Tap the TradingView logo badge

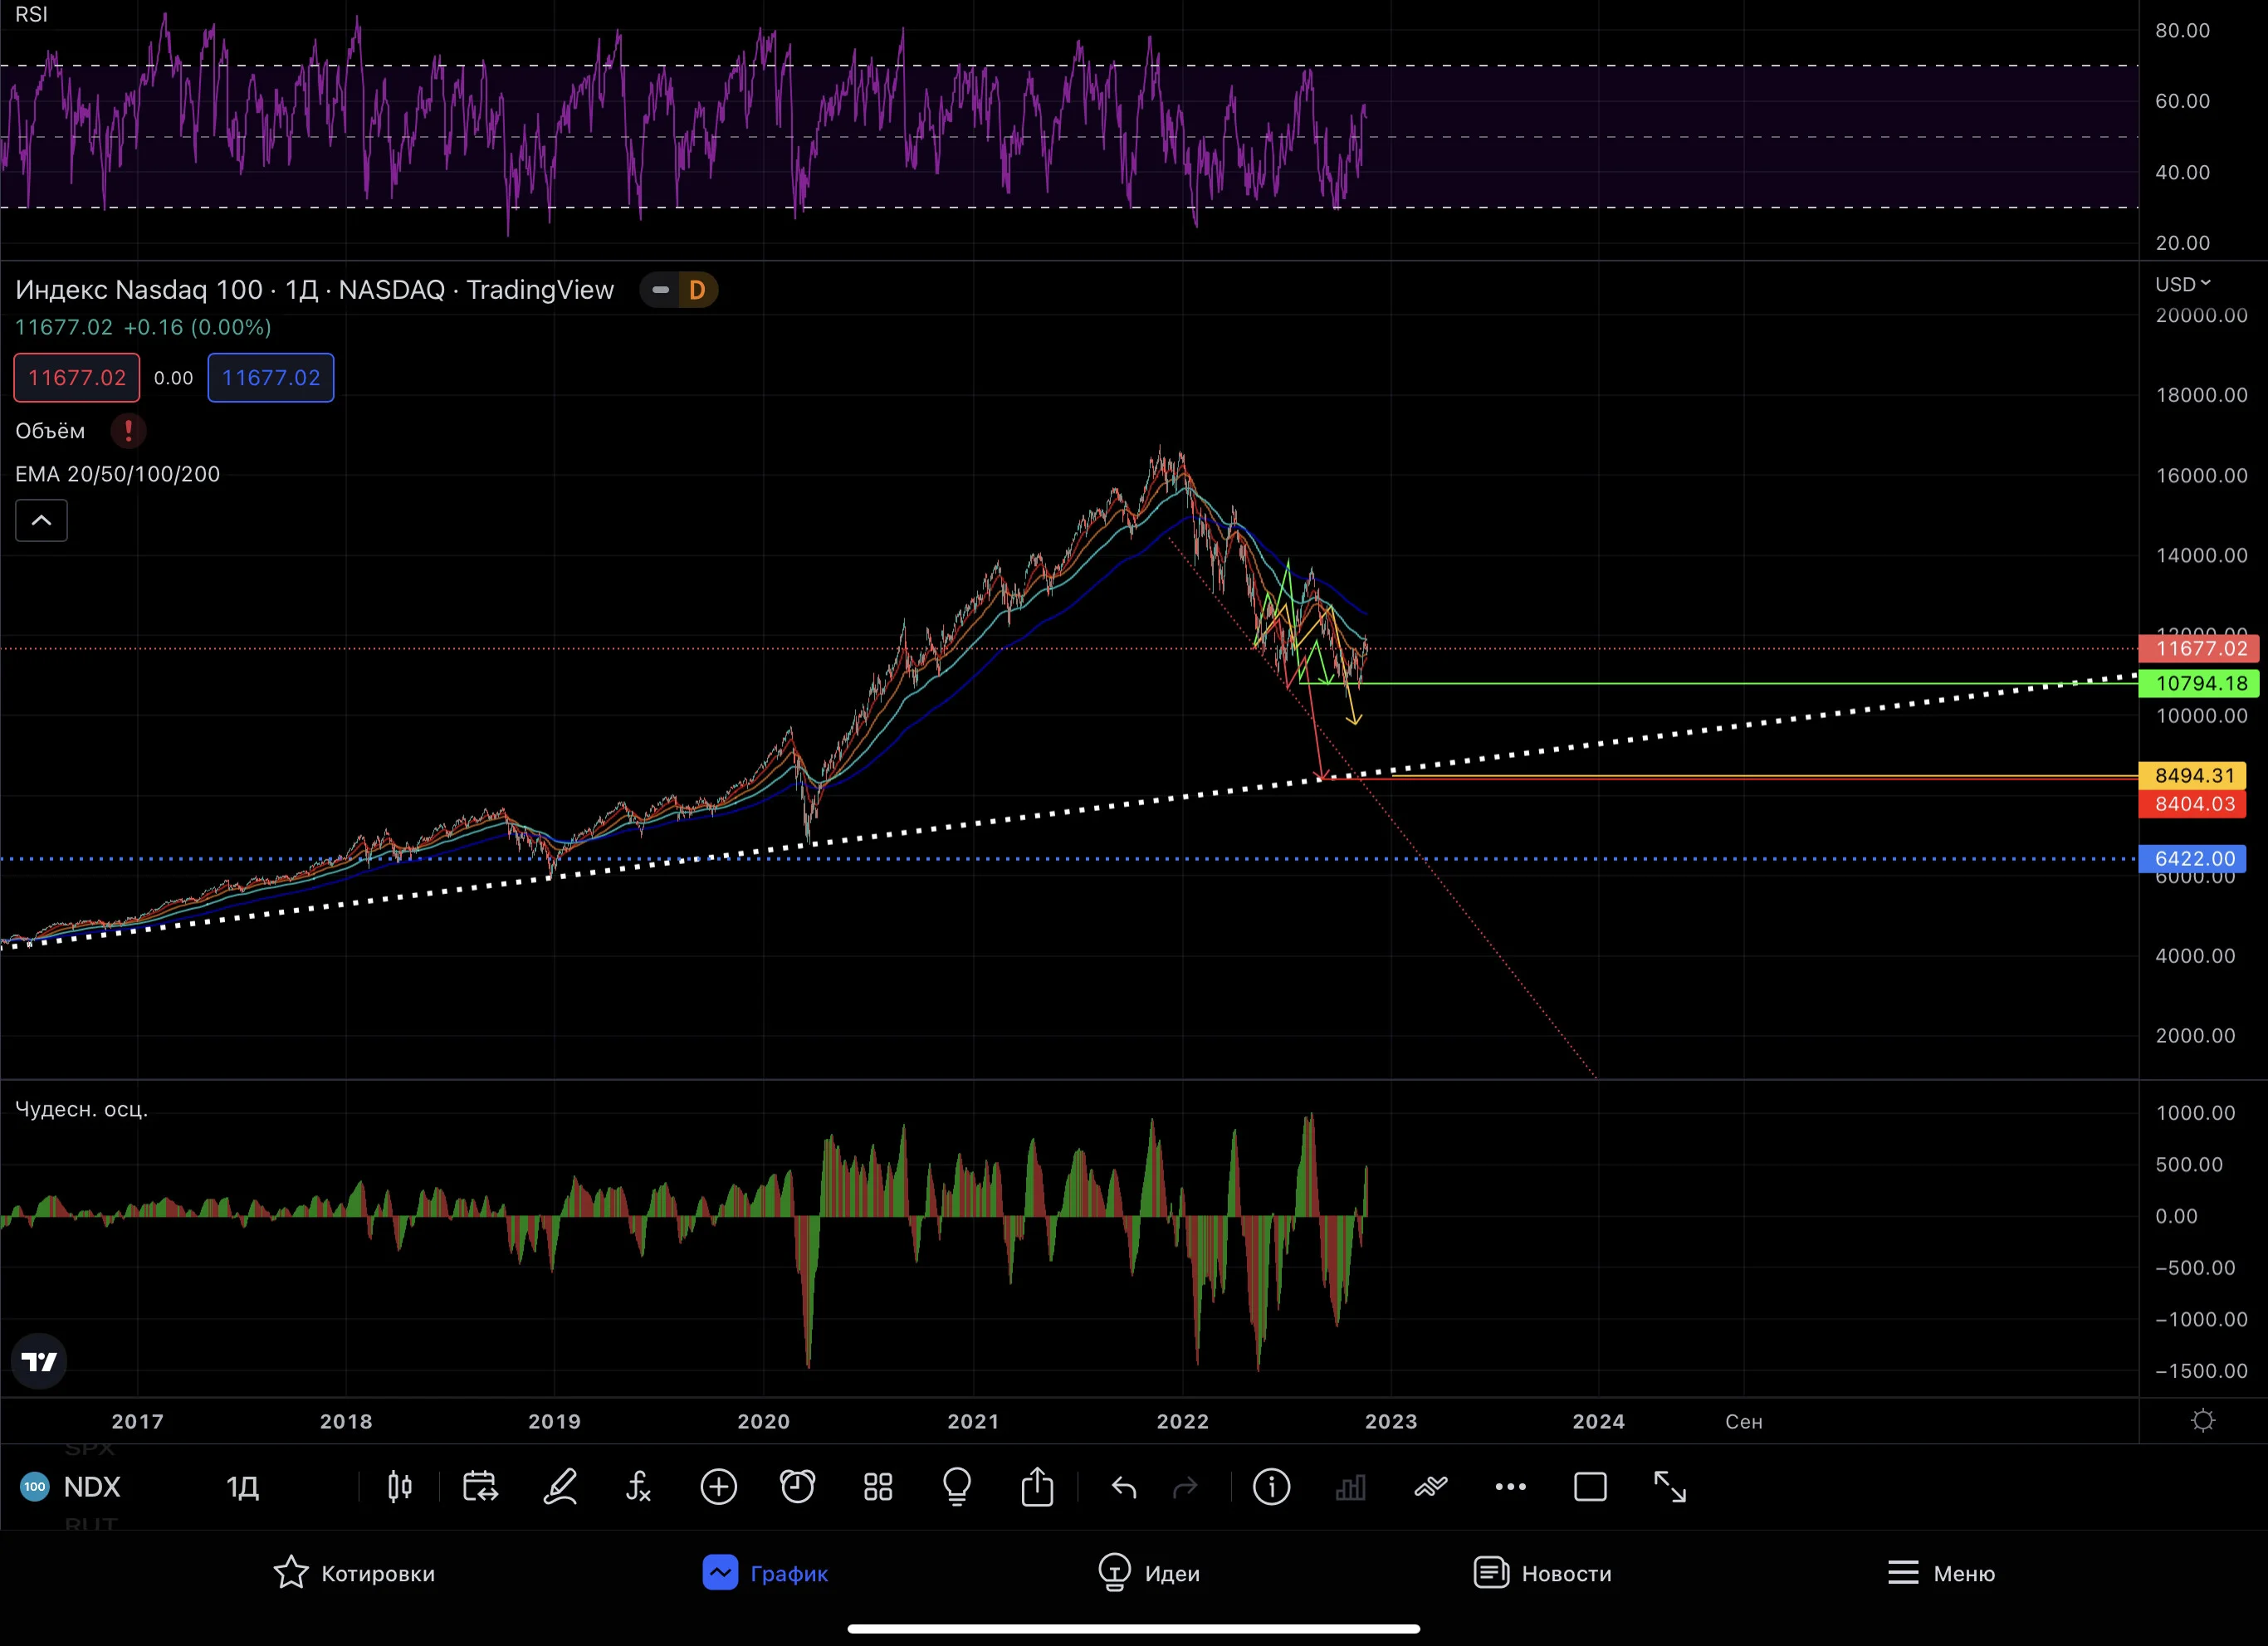39,1361
